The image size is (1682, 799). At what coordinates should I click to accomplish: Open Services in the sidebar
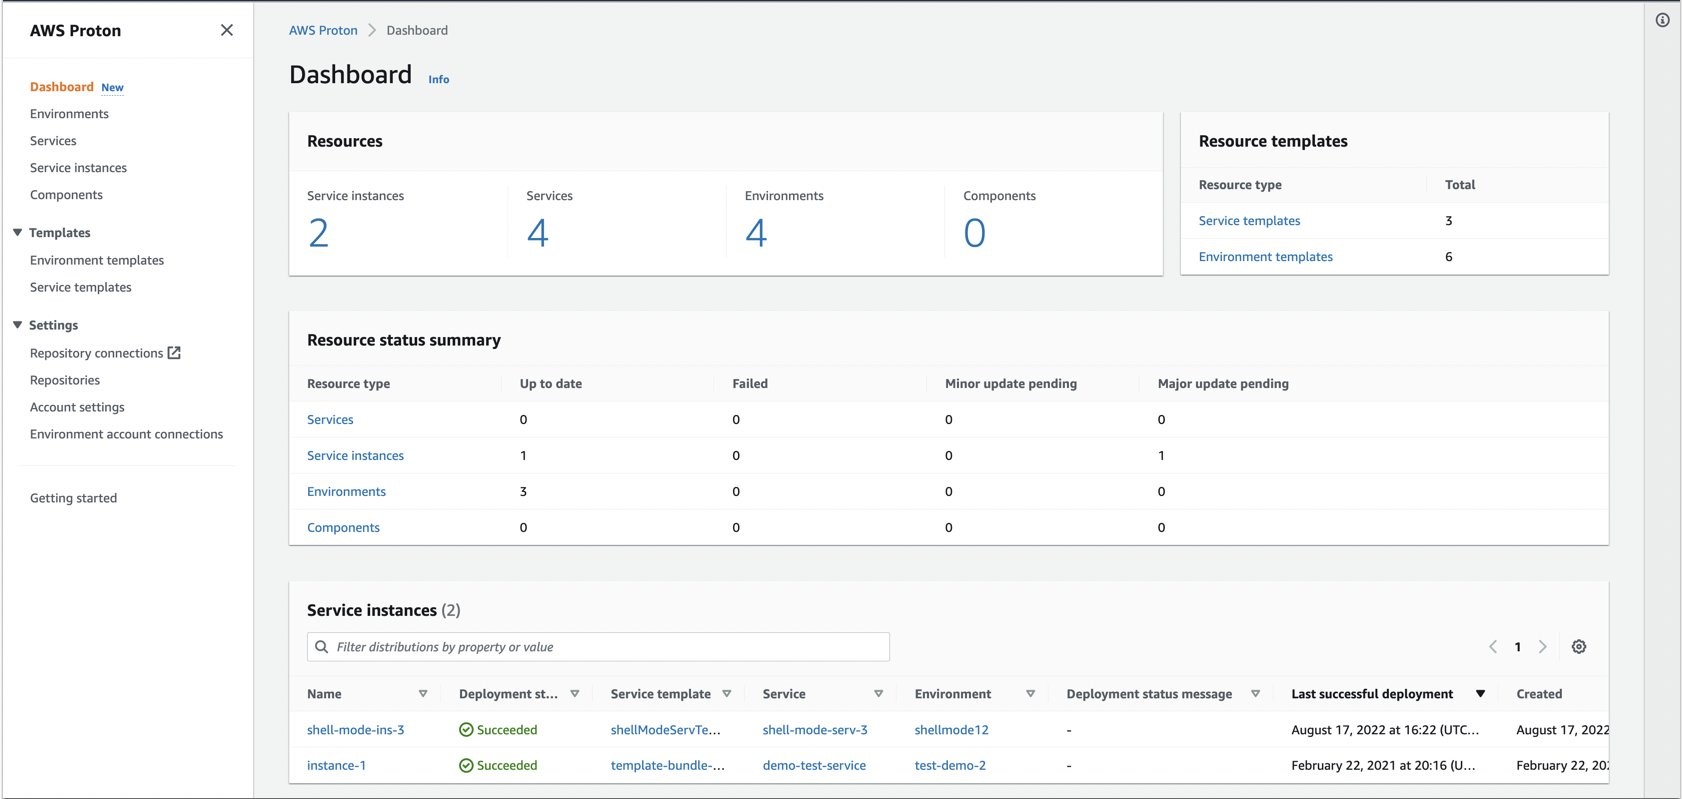[53, 141]
